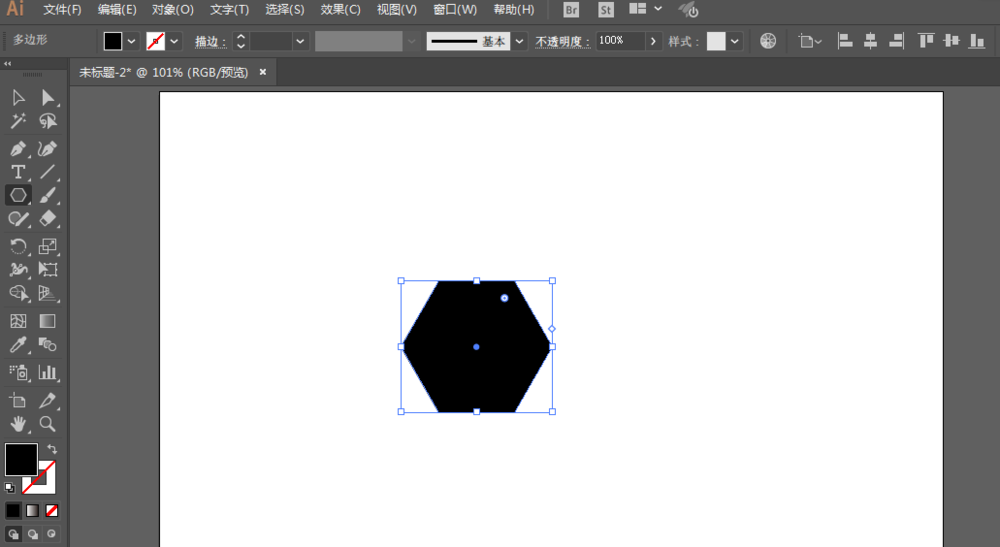Open the fill color dropdown in control bar

(x=132, y=41)
